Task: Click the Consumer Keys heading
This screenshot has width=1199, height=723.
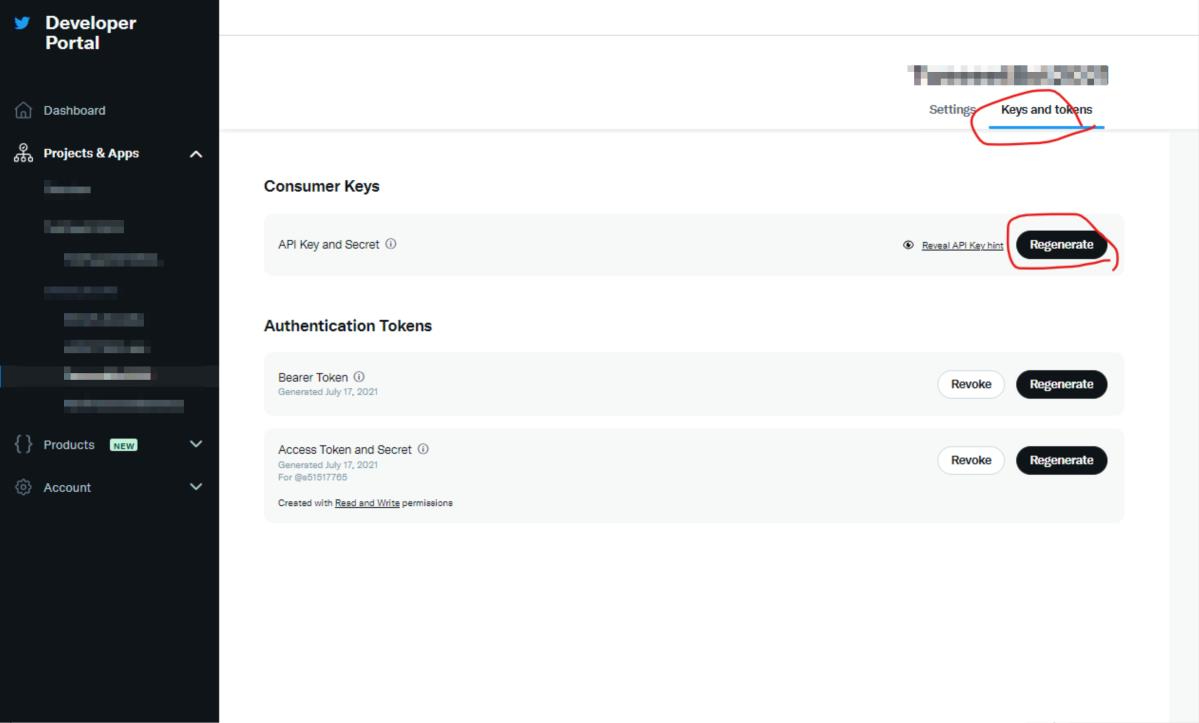Action: tap(321, 186)
